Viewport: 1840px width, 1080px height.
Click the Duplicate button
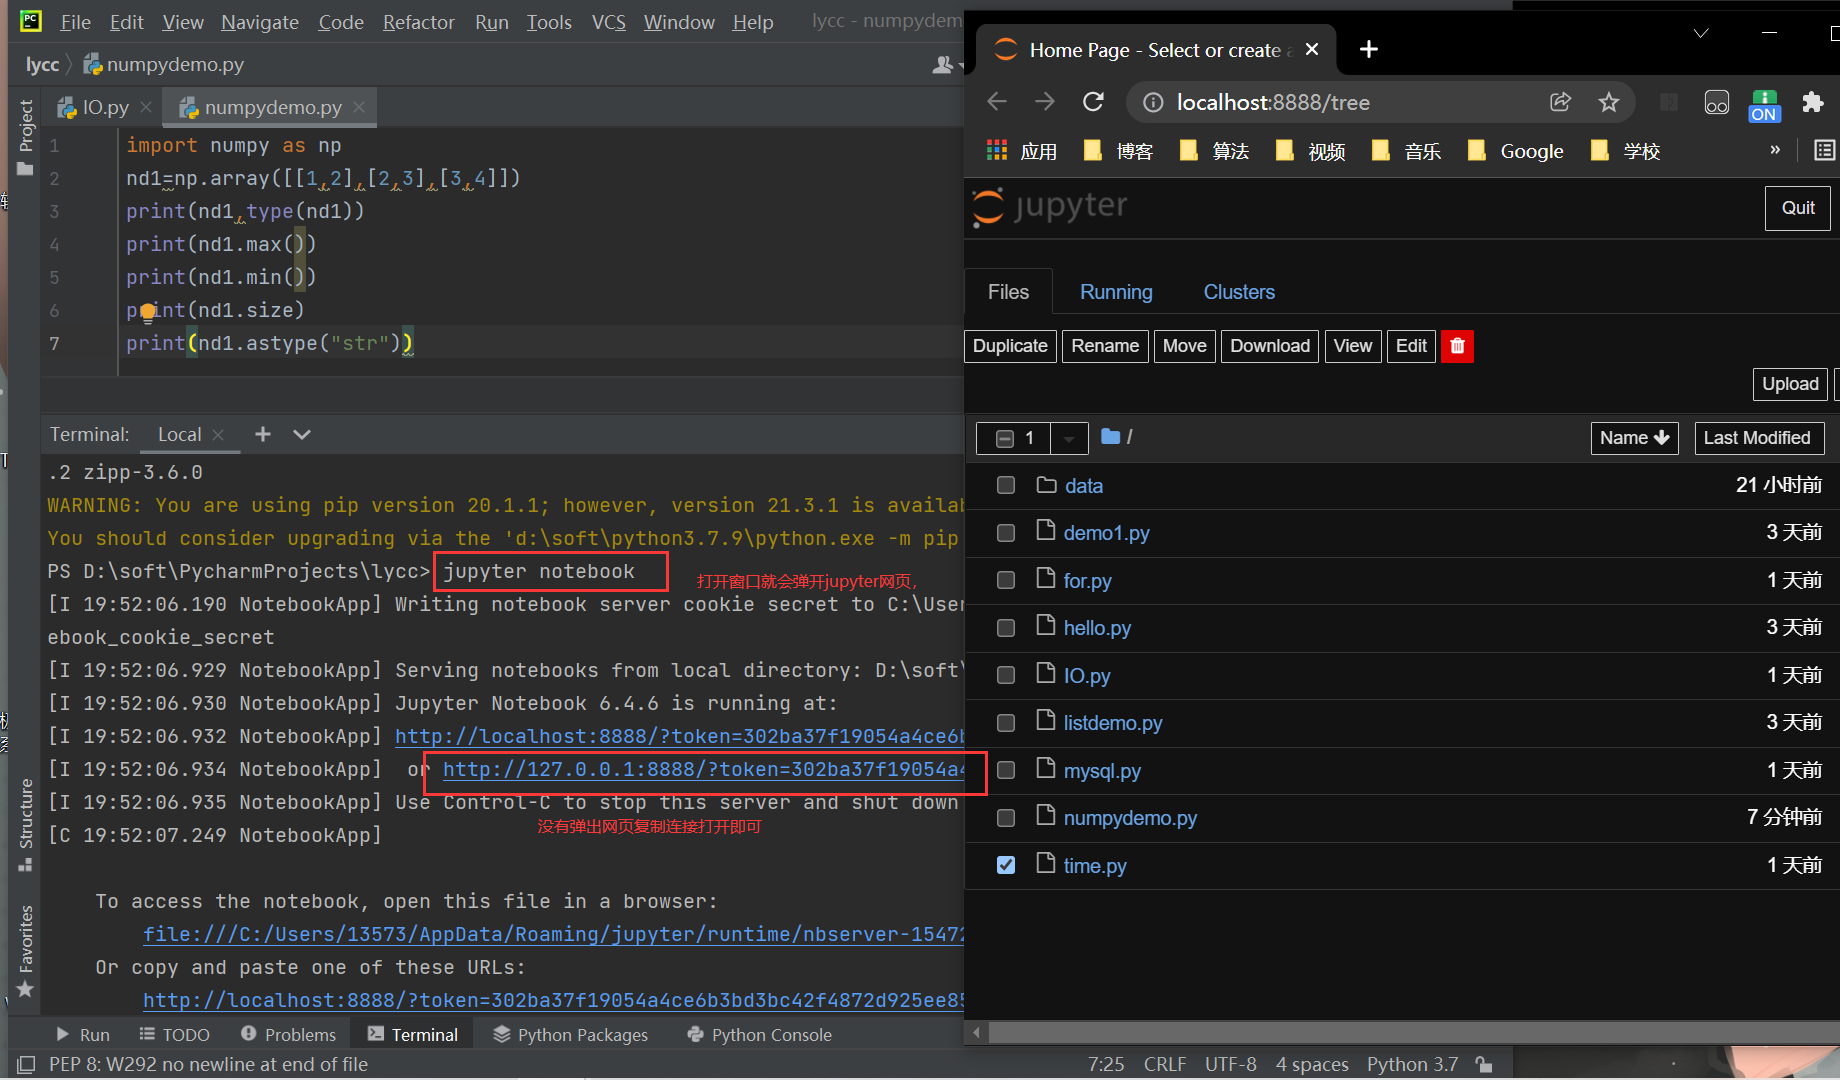tap(1010, 346)
